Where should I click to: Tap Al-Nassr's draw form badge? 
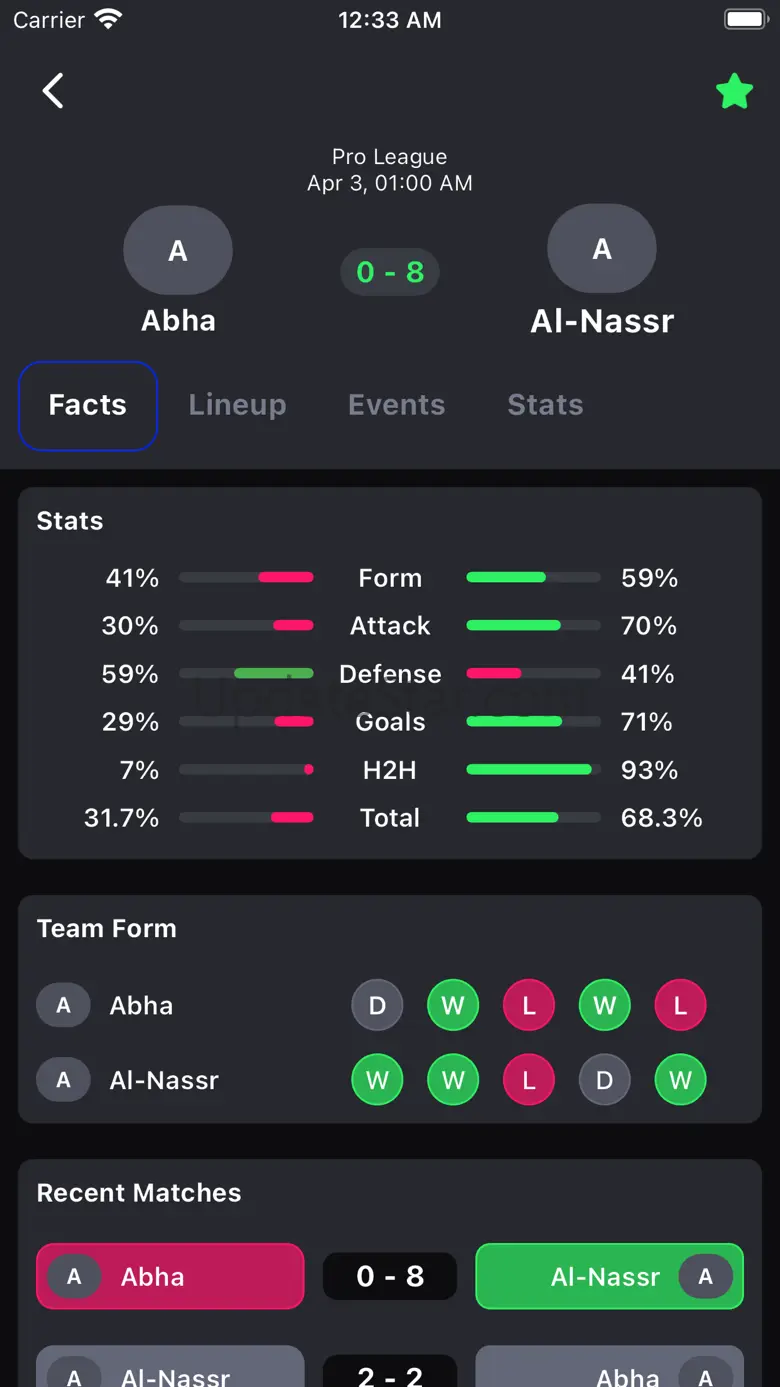click(x=604, y=1080)
